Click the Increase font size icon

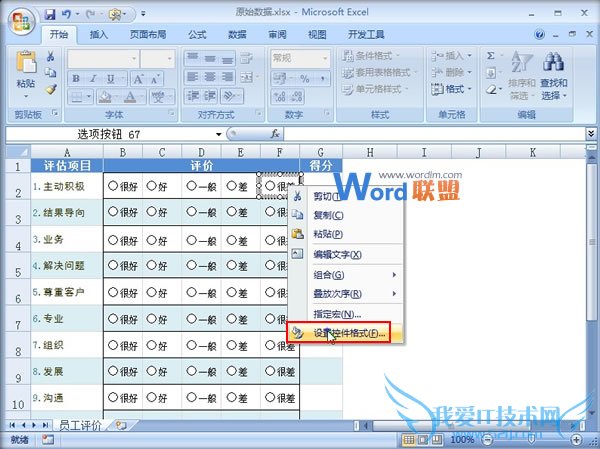138,79
